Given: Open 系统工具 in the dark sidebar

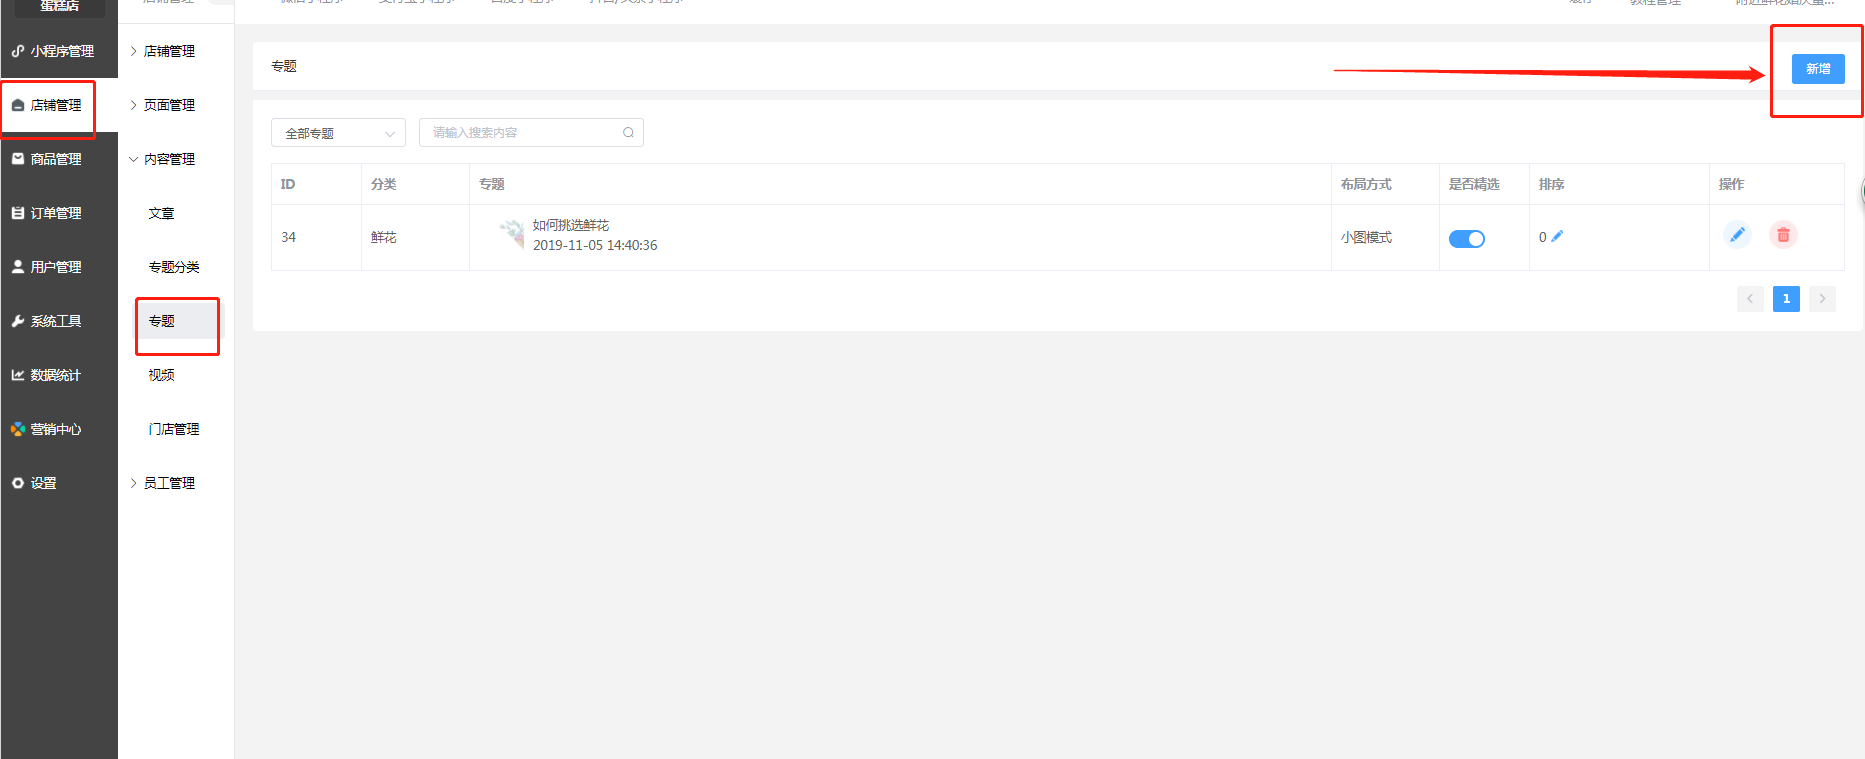Looking at the screenshot, I should 59,321.
